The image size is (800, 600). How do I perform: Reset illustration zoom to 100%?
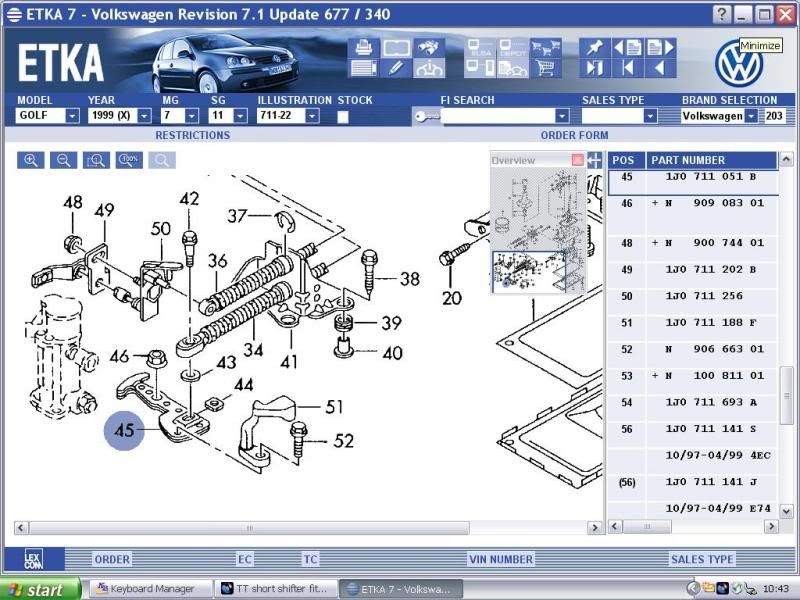point(129,160)
